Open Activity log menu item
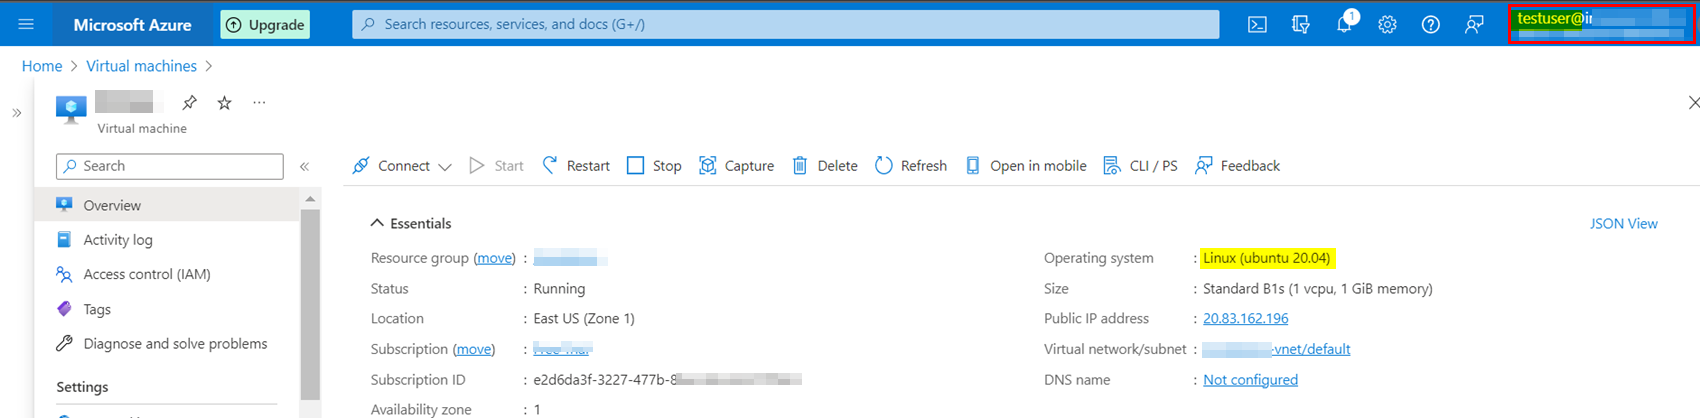 pos(118,240)
